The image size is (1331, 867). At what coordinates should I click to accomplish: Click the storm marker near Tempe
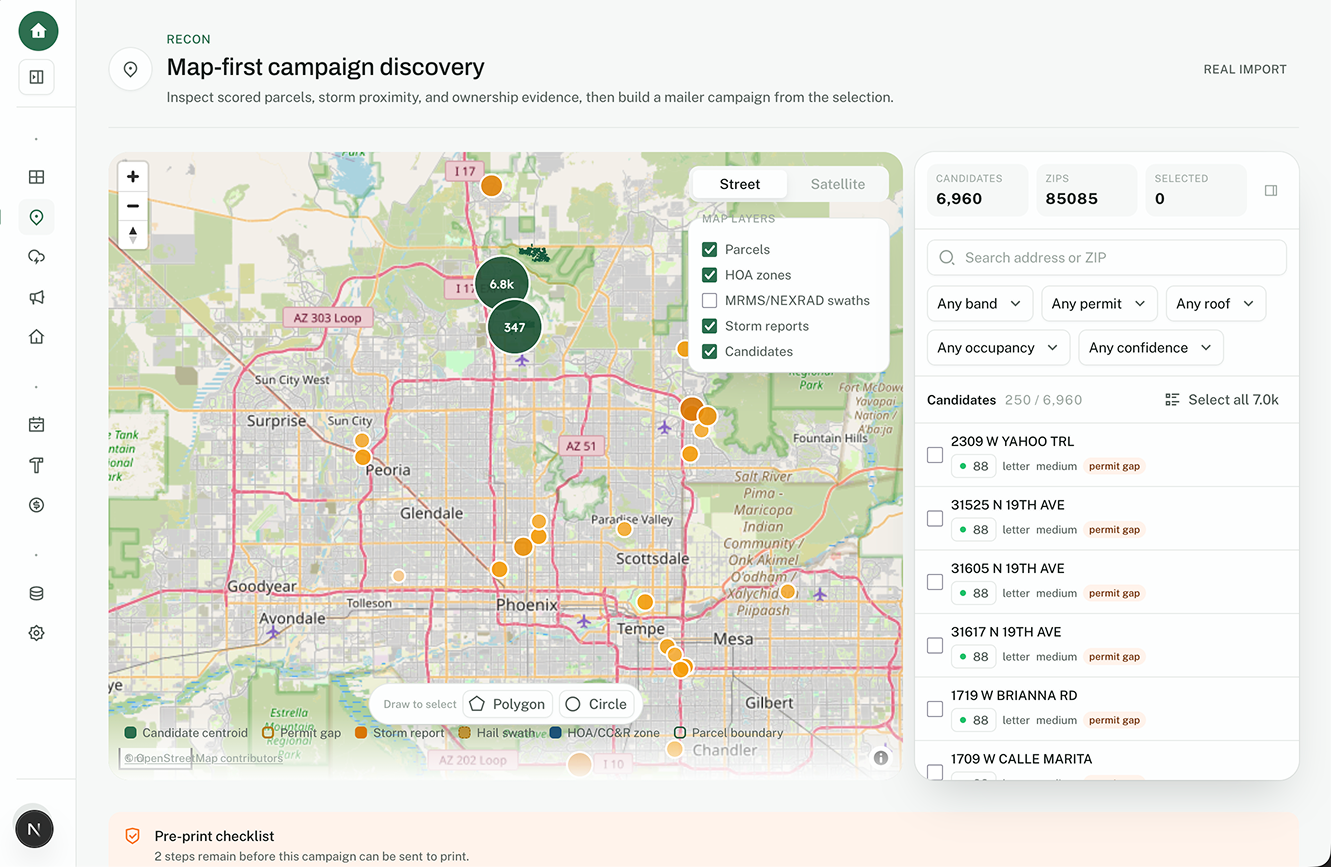tap(645, 602)
